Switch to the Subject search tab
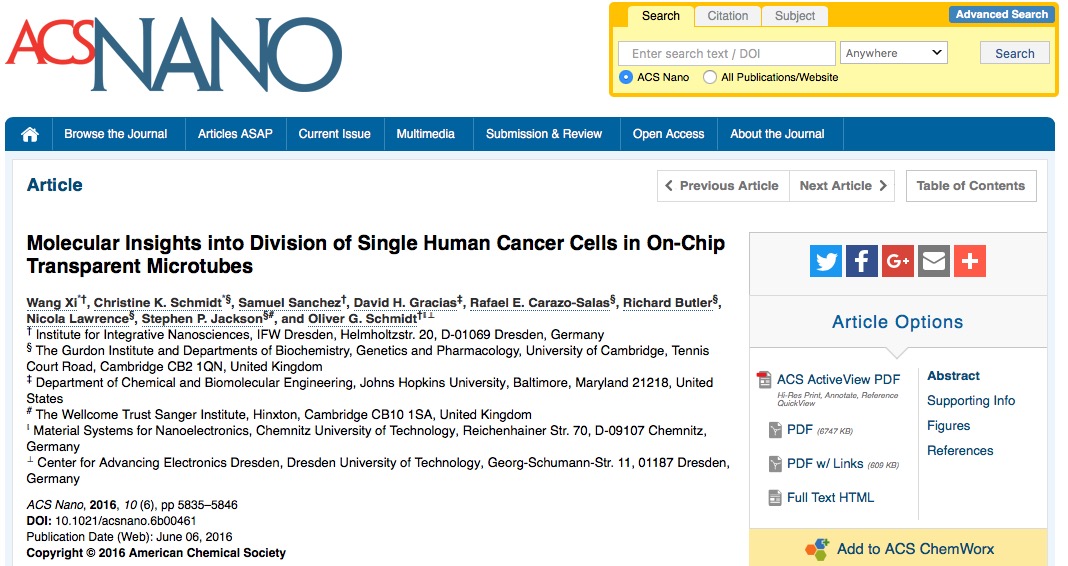The image size is (1068, 566). click(794, 16)
